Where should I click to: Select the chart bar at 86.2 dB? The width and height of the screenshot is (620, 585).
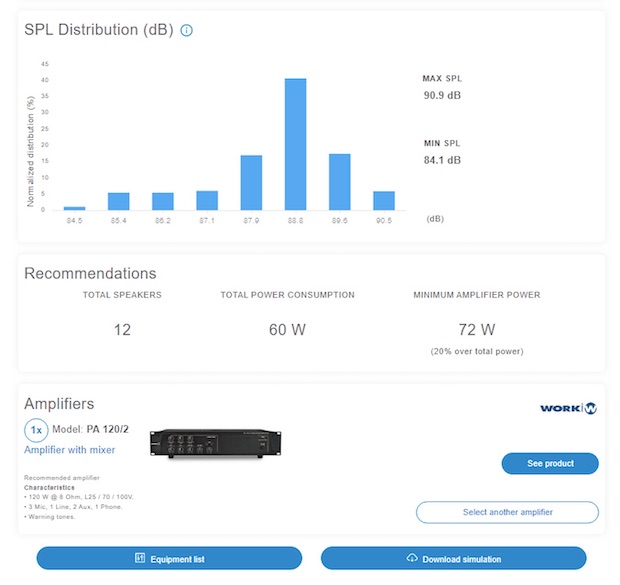(163, 201)
